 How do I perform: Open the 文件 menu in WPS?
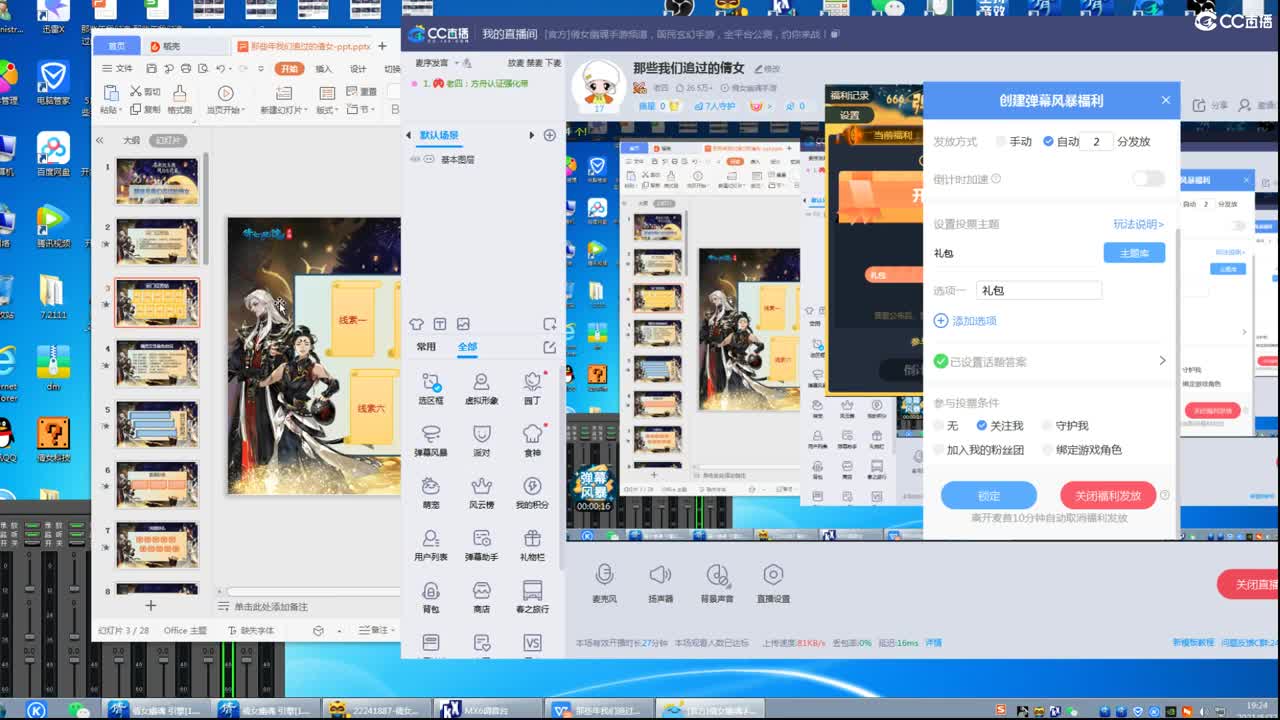(x=118, y=69)
